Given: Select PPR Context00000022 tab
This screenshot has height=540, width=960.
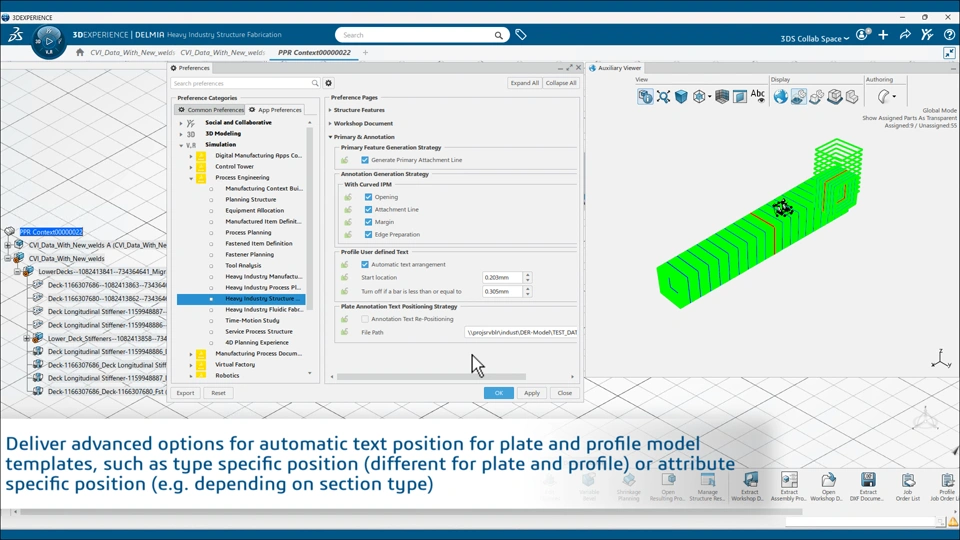Looking at the screenshot, I should (x=314, y=53).
